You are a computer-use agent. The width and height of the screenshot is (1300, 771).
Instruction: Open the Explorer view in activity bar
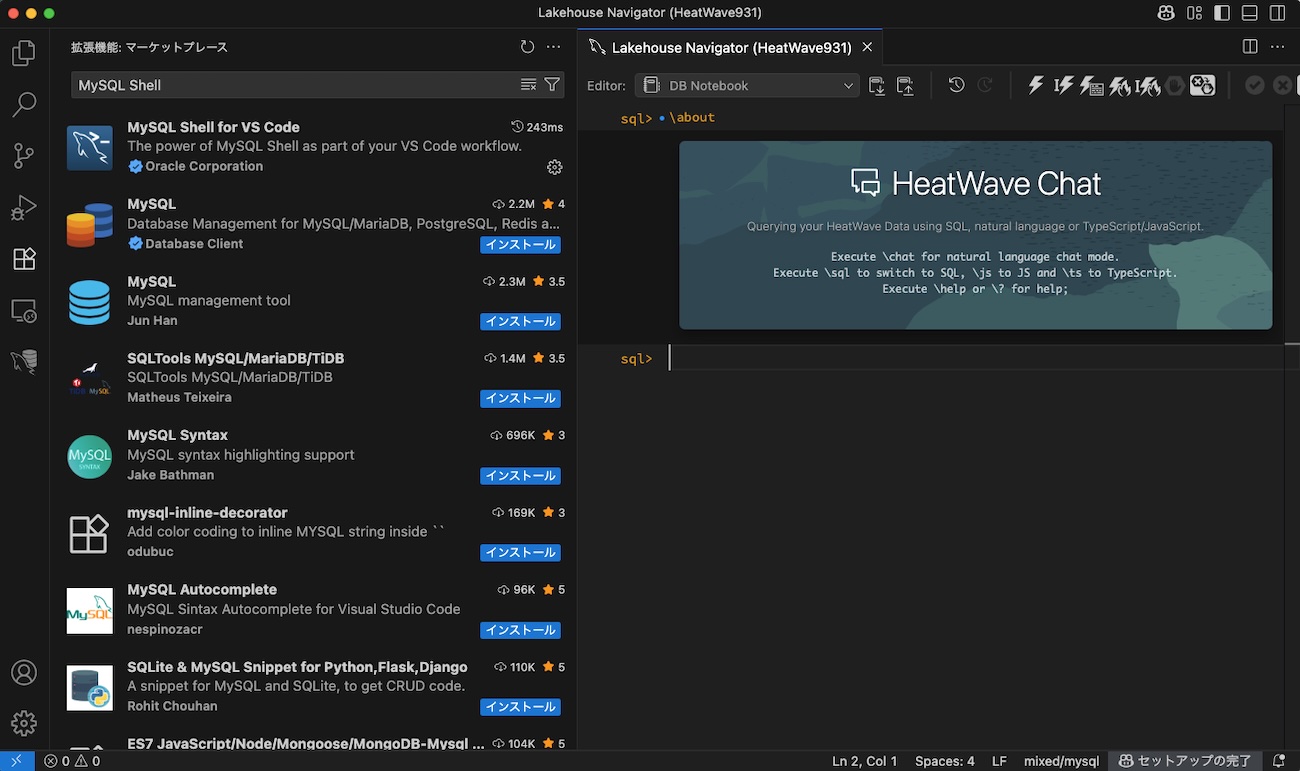pyautogui.click(x=24, y=52)
